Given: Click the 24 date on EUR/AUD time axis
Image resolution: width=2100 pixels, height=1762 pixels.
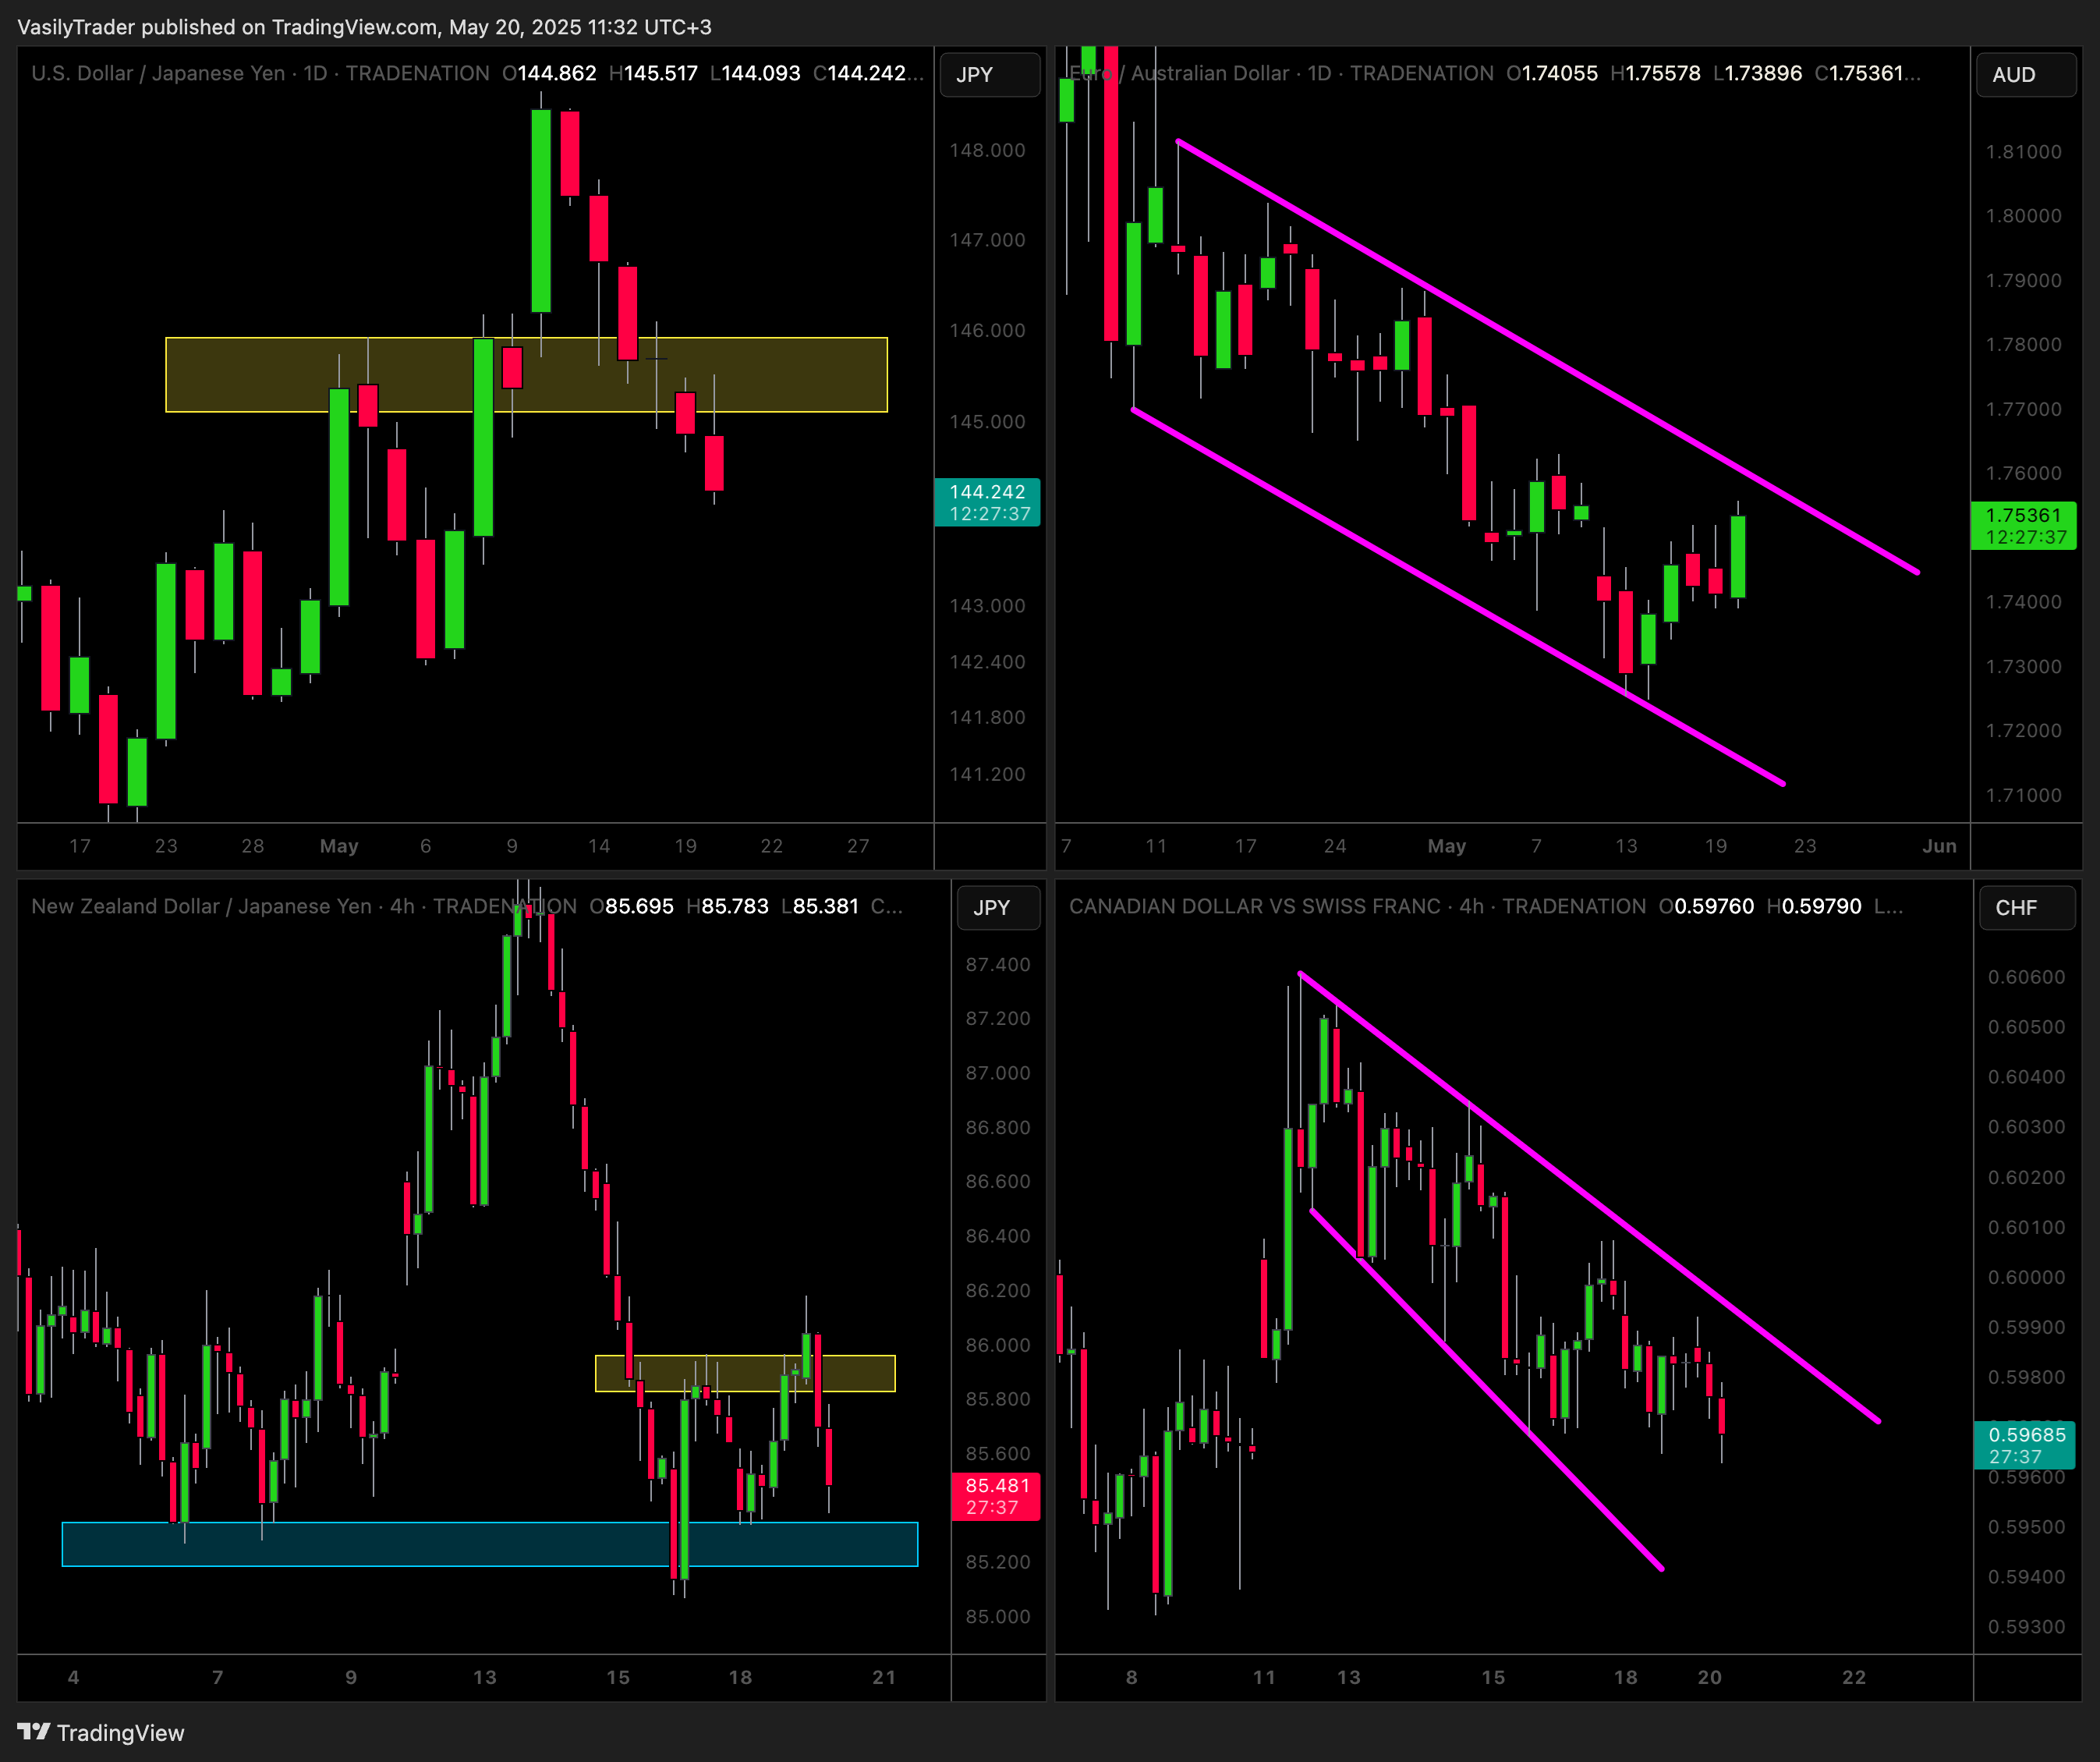Looking at the screenshot, I should [x=1335, y=846].
